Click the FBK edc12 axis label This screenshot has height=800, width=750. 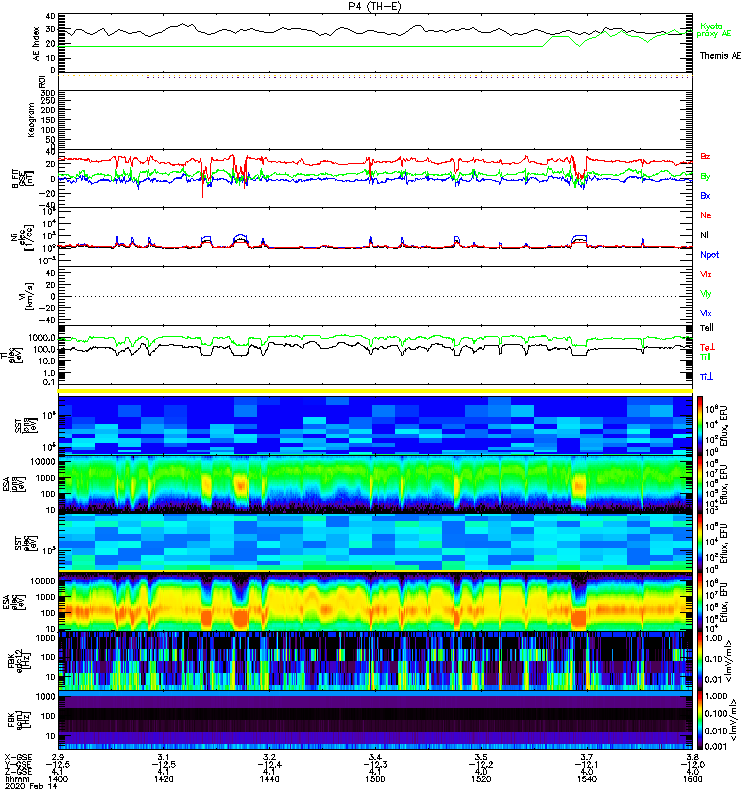(18, 661)
